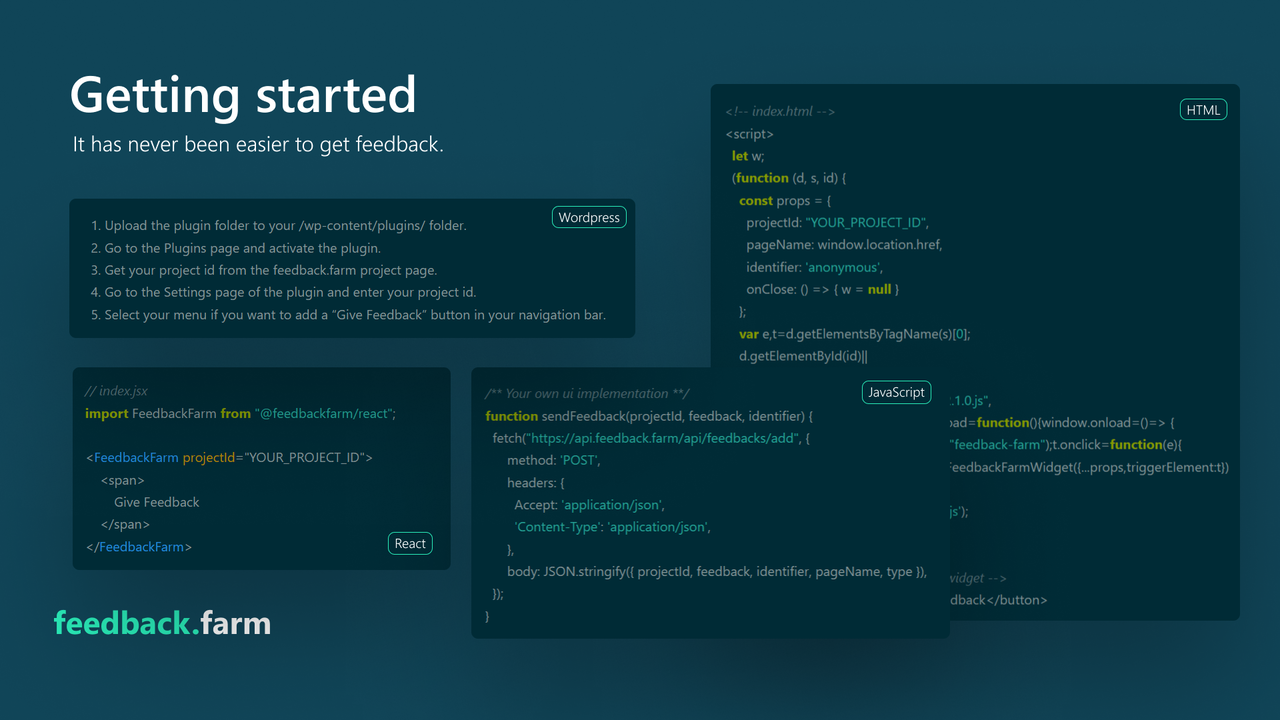Click the "<!-- index.html -->" comment line
1280x720 pixels.
click(x=780, y=112)
